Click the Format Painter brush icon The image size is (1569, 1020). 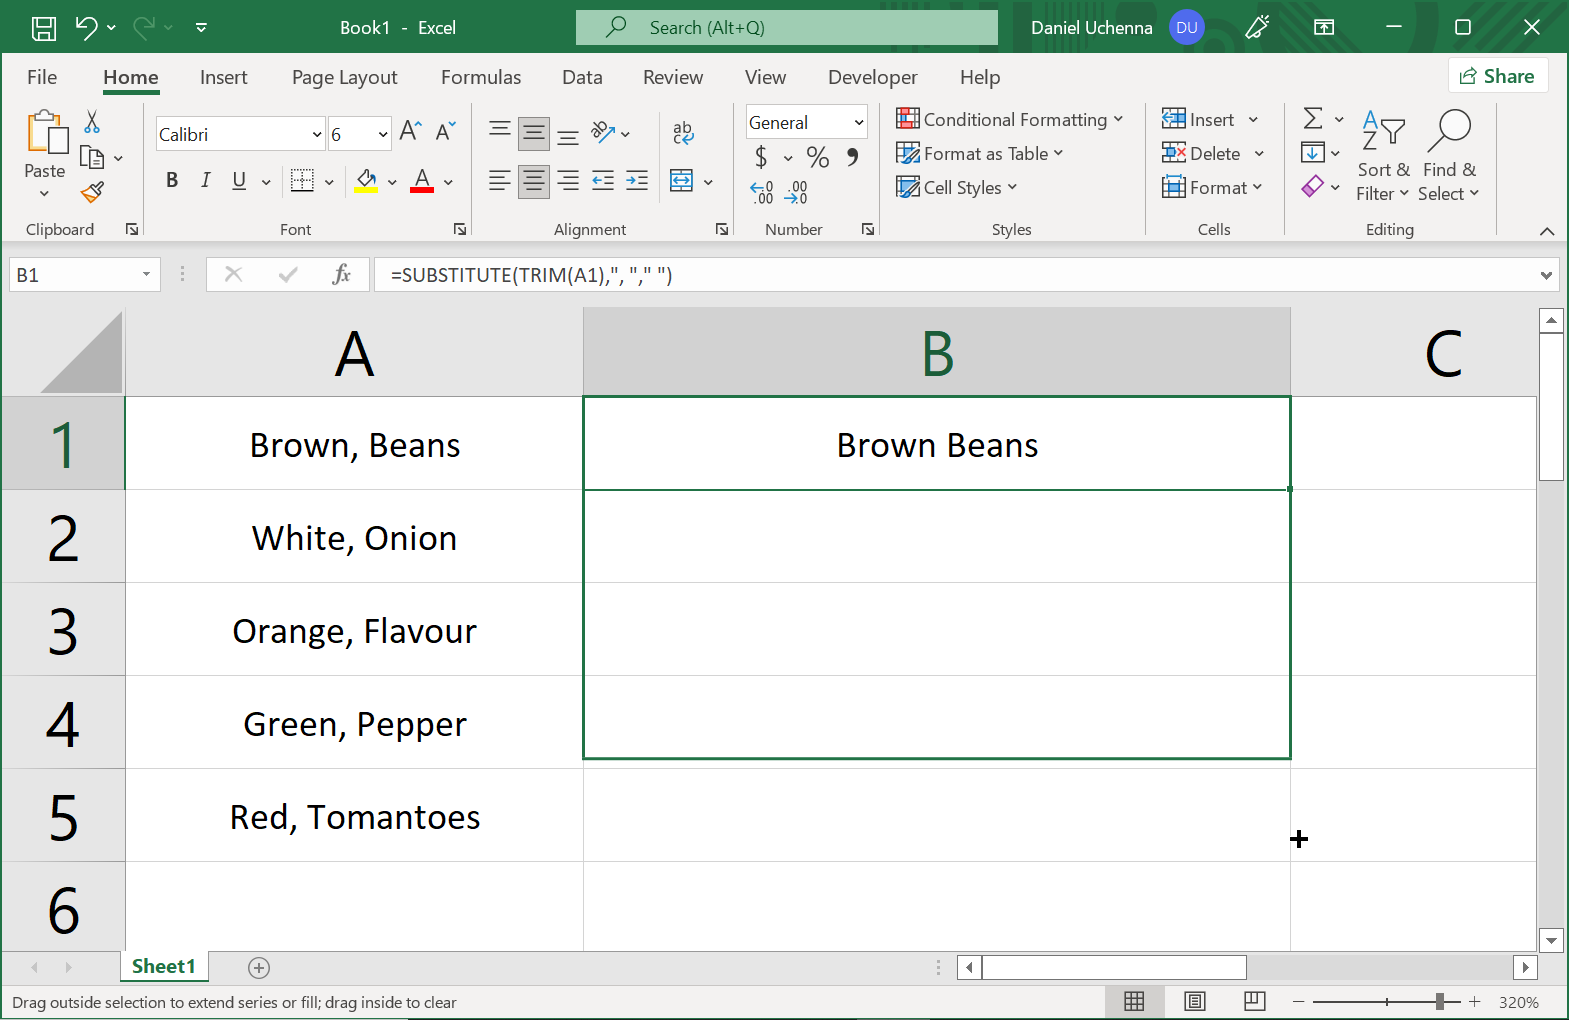[x=93, y=192]
